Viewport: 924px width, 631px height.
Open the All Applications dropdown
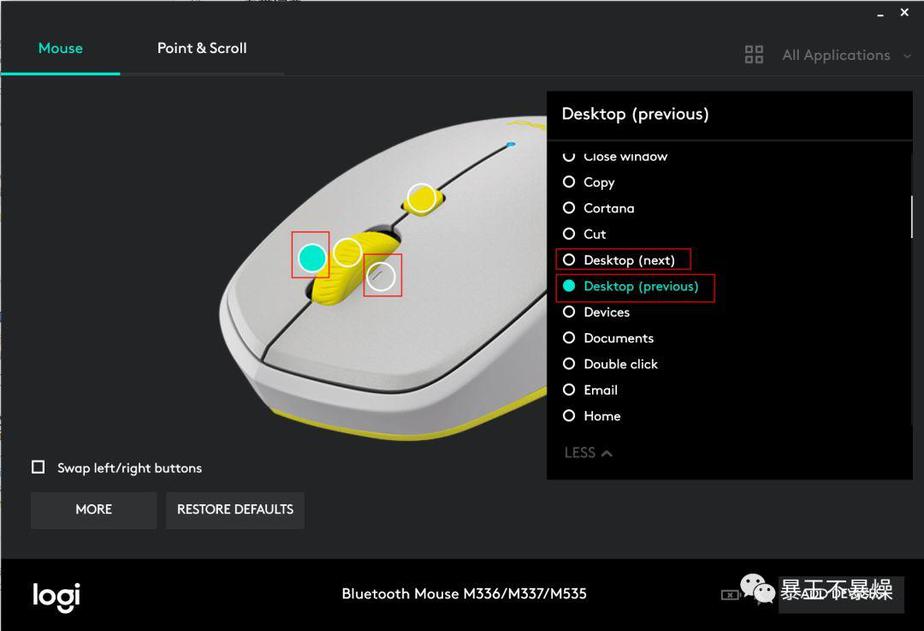point(835,55)
